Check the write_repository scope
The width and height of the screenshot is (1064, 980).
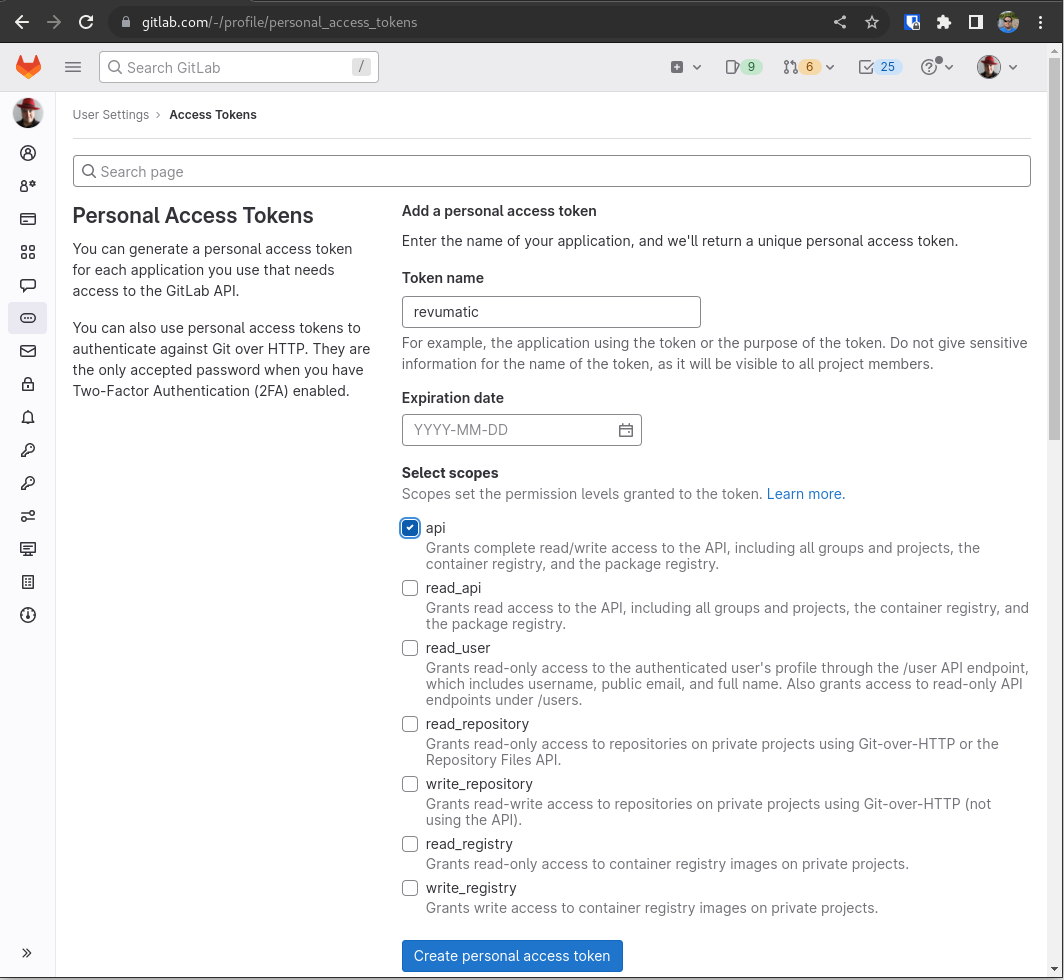[x=410, y=784]
